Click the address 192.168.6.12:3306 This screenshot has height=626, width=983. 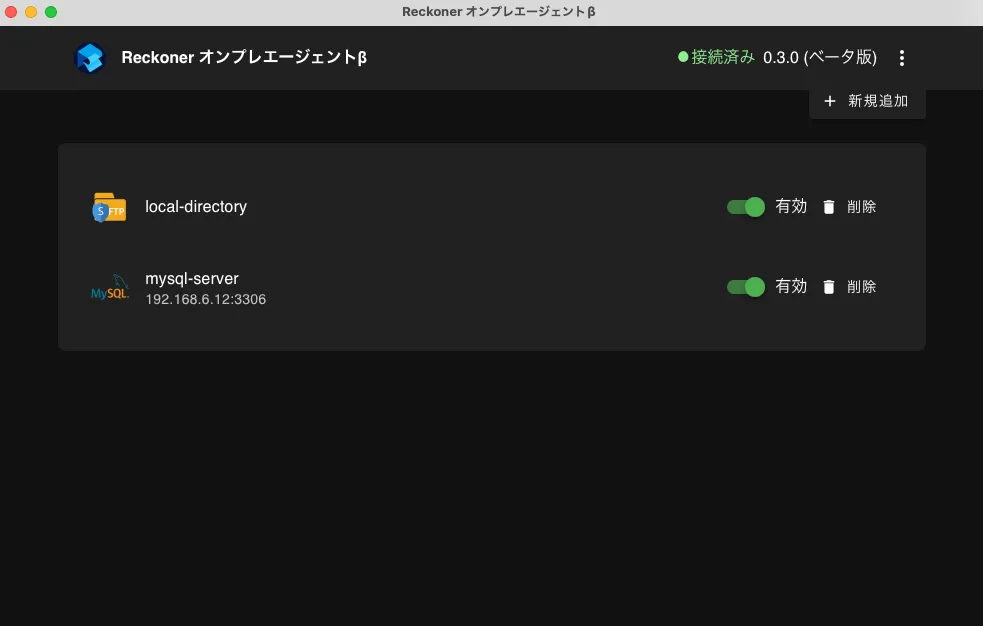206,300
